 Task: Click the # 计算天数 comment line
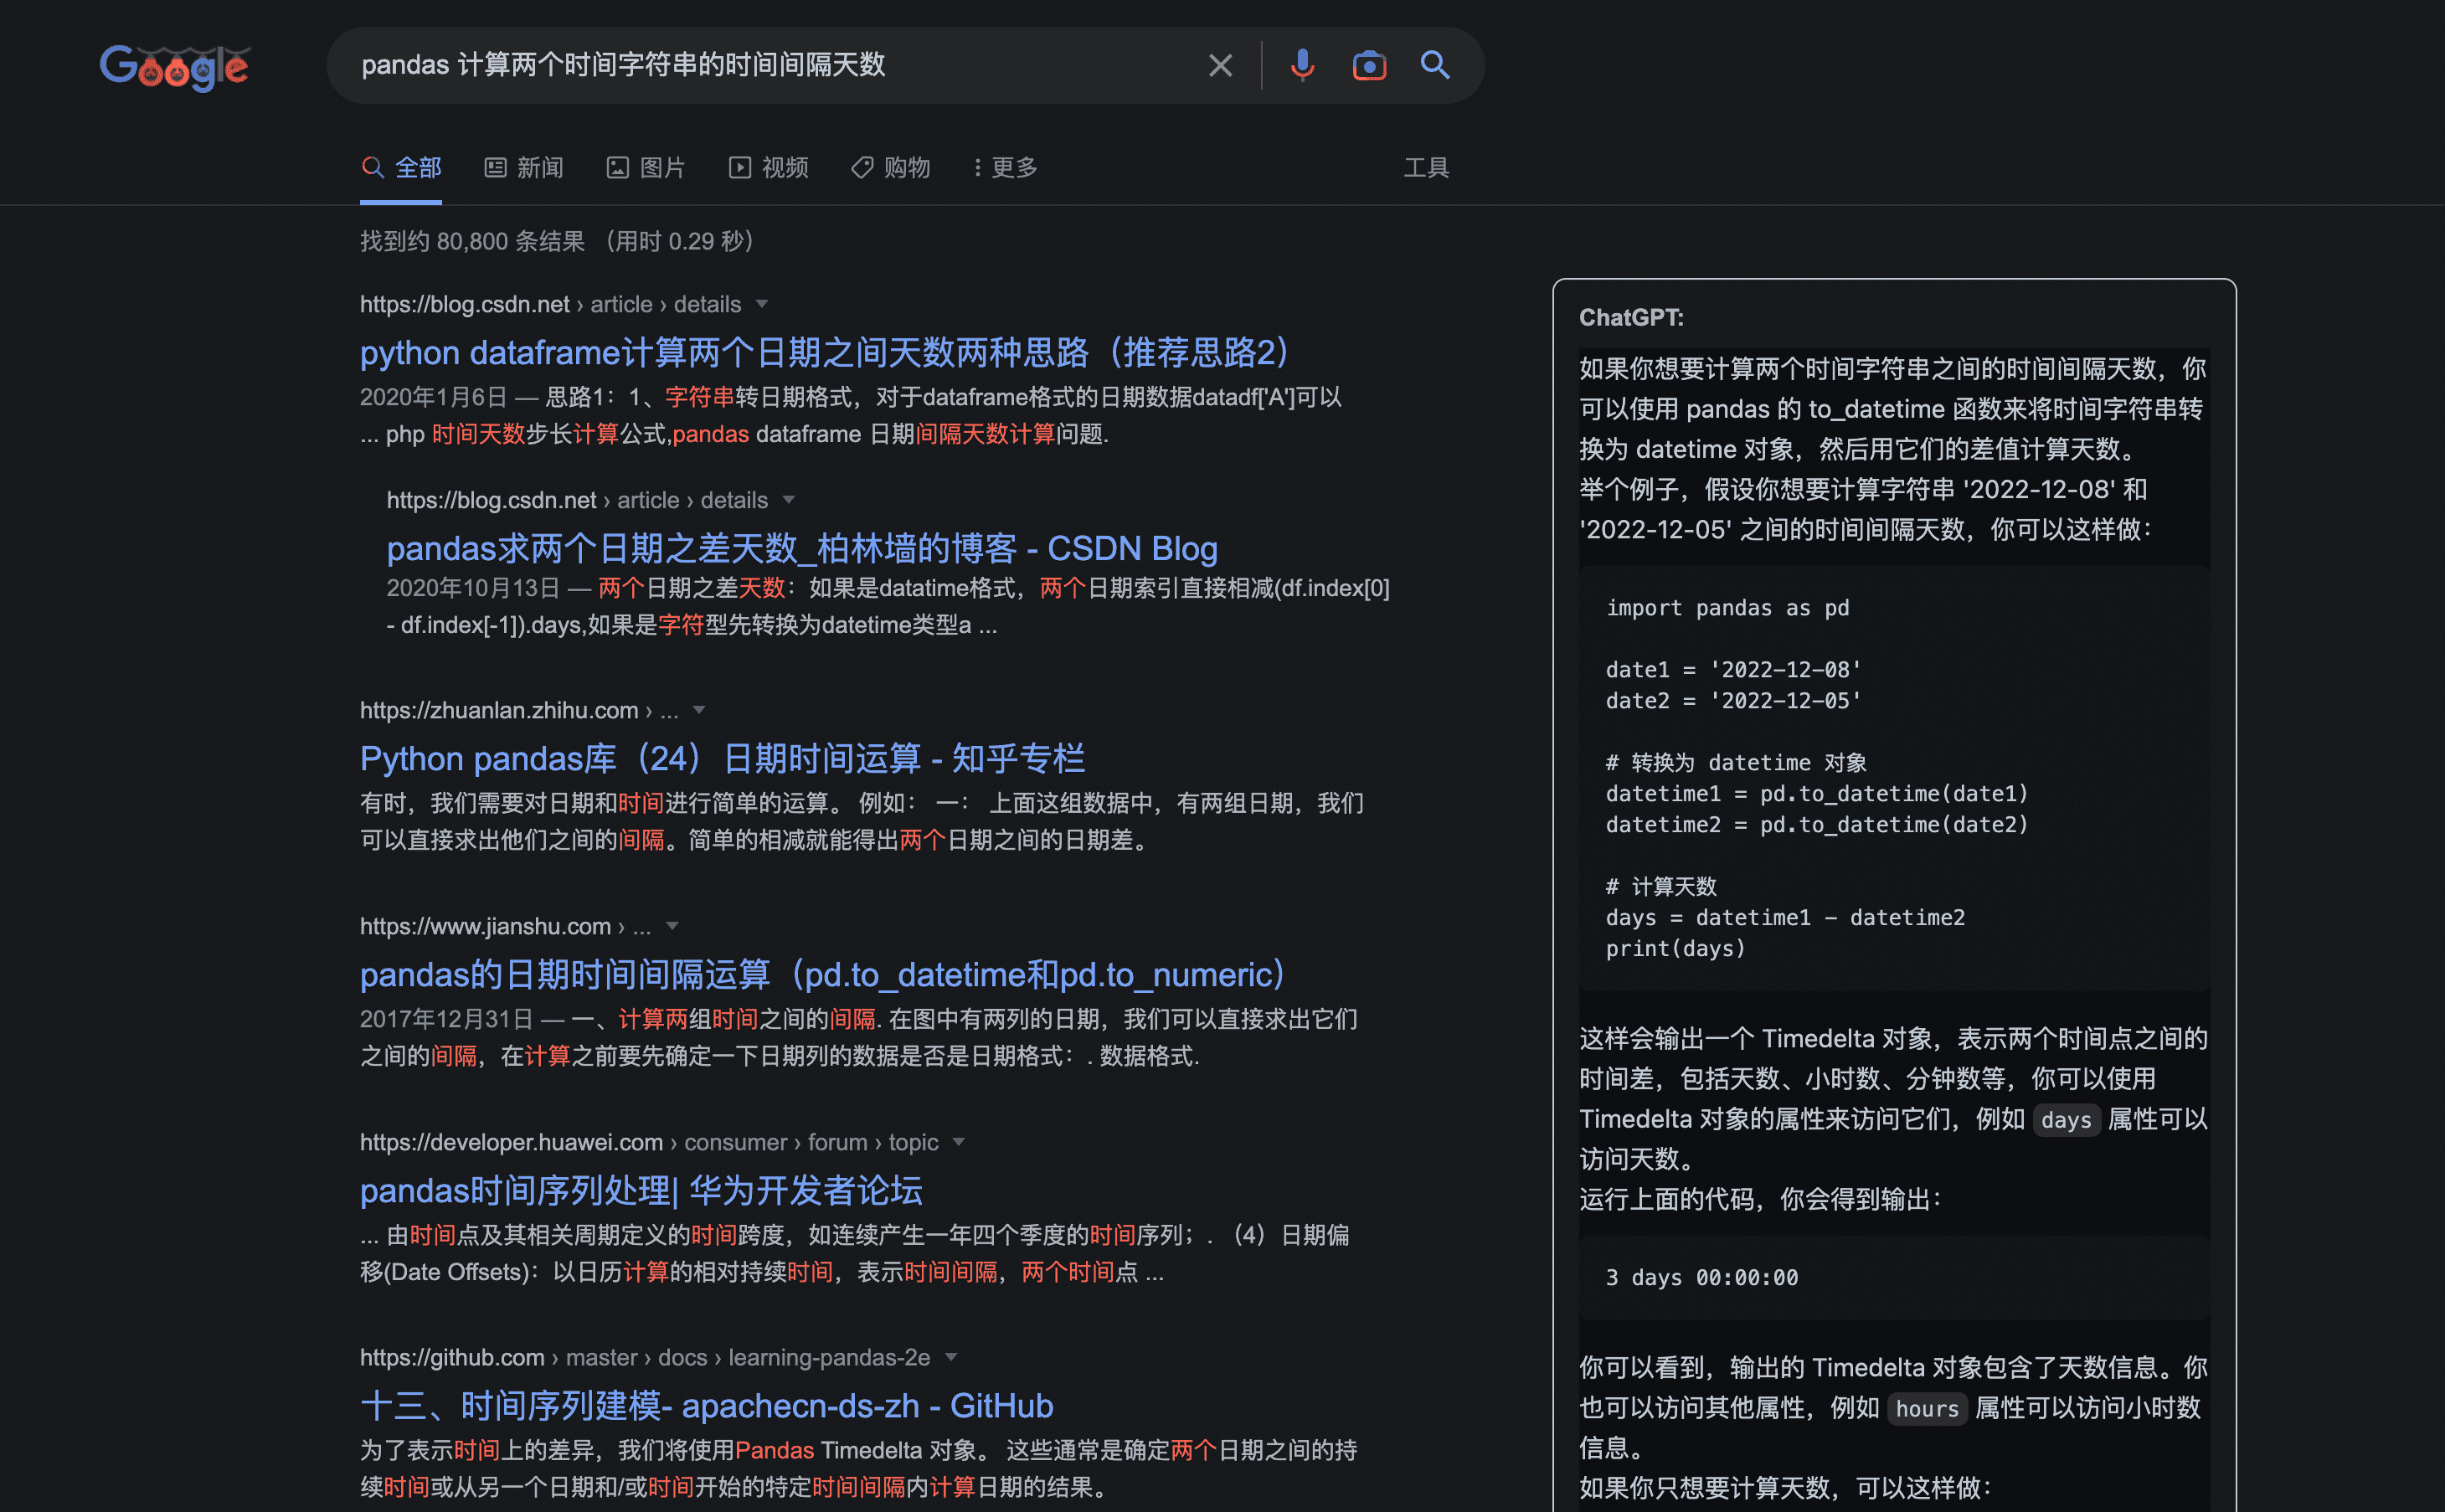1661,887
